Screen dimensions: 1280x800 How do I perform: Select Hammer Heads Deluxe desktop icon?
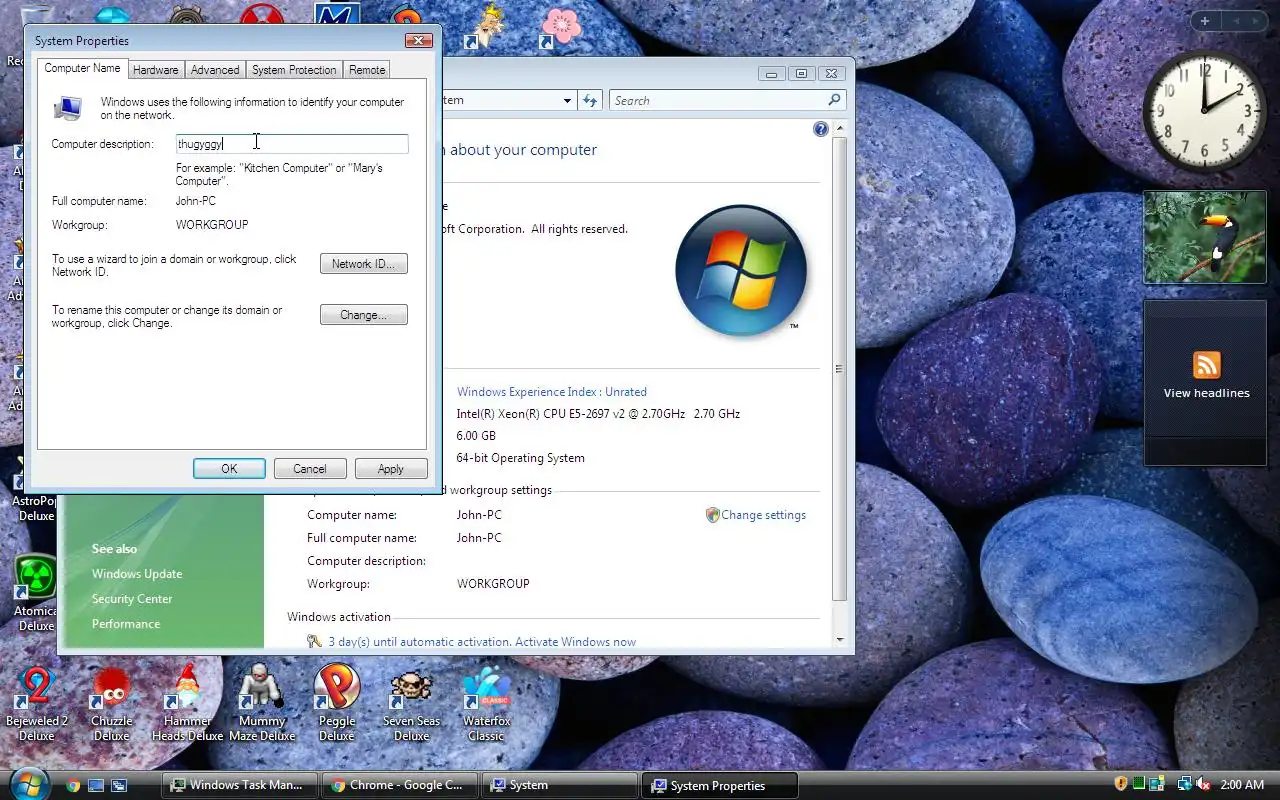coord(187,703)
